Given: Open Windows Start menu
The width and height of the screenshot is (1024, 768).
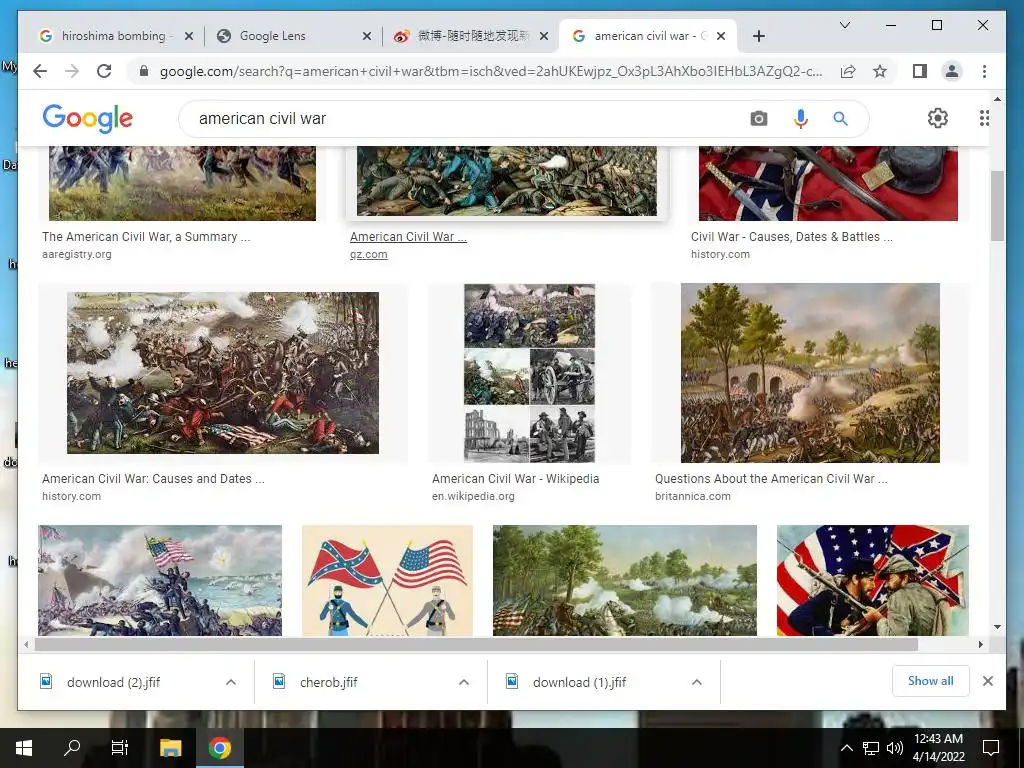Looking at the screenshot, I should 24,748.
